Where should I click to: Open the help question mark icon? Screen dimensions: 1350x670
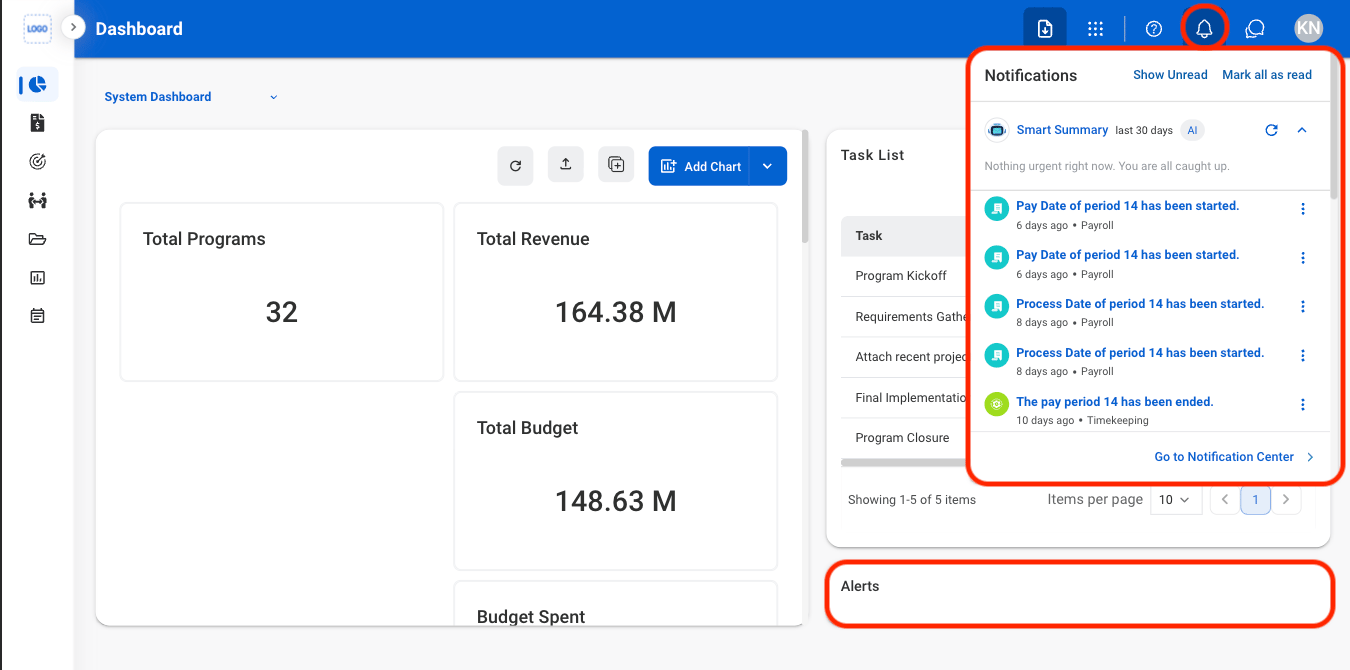click(1154, 29)
